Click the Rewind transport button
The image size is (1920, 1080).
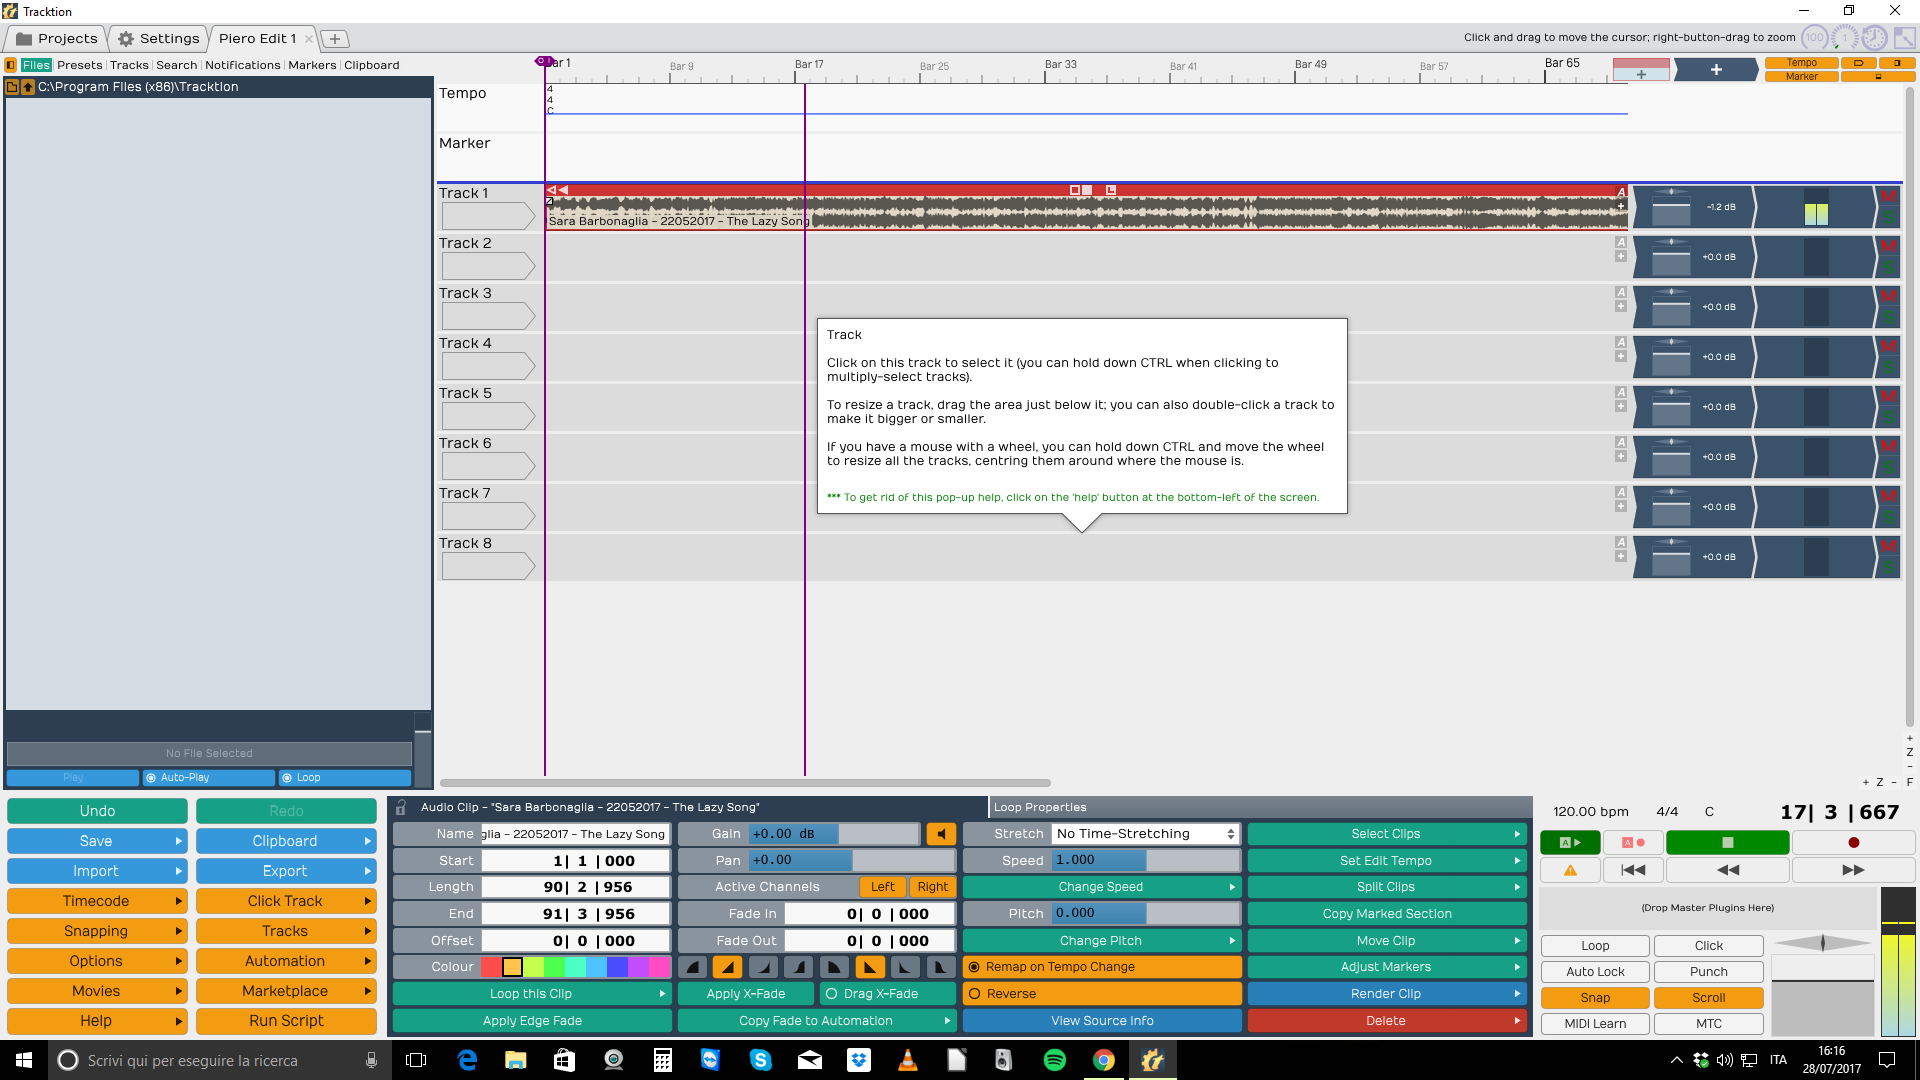[x=1727, y=870]
